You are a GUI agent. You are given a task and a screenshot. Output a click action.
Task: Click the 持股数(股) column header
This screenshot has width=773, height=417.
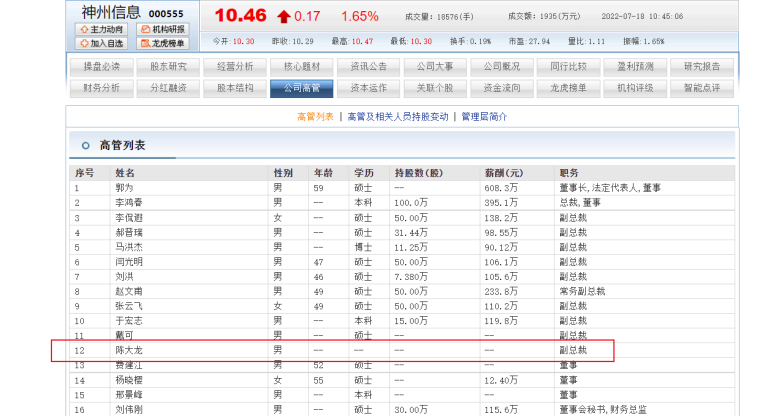point(418,173)
